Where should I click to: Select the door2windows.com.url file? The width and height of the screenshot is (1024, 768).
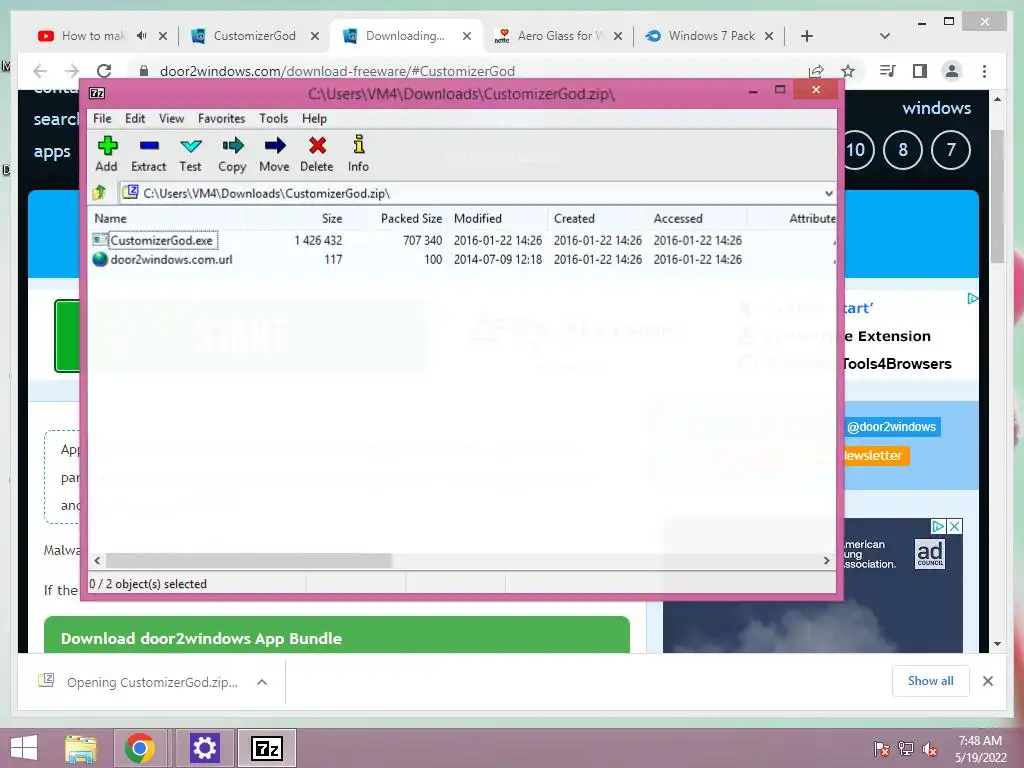pos(171,259)
